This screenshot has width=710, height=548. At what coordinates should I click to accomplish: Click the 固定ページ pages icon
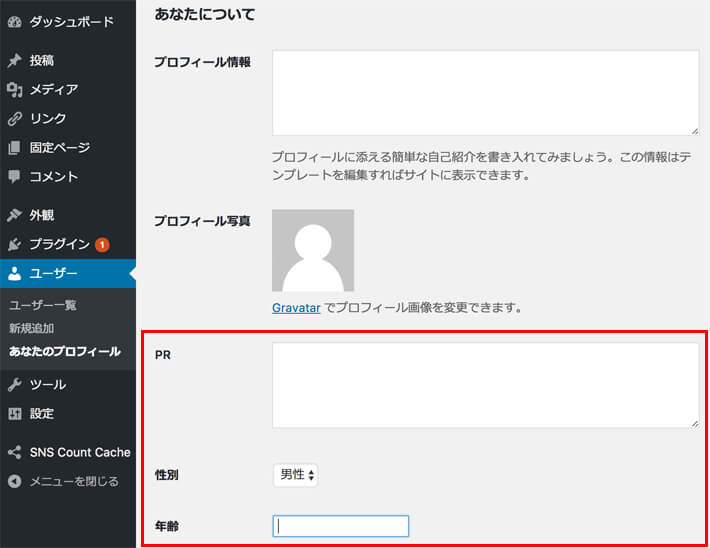tap(15, 148)
